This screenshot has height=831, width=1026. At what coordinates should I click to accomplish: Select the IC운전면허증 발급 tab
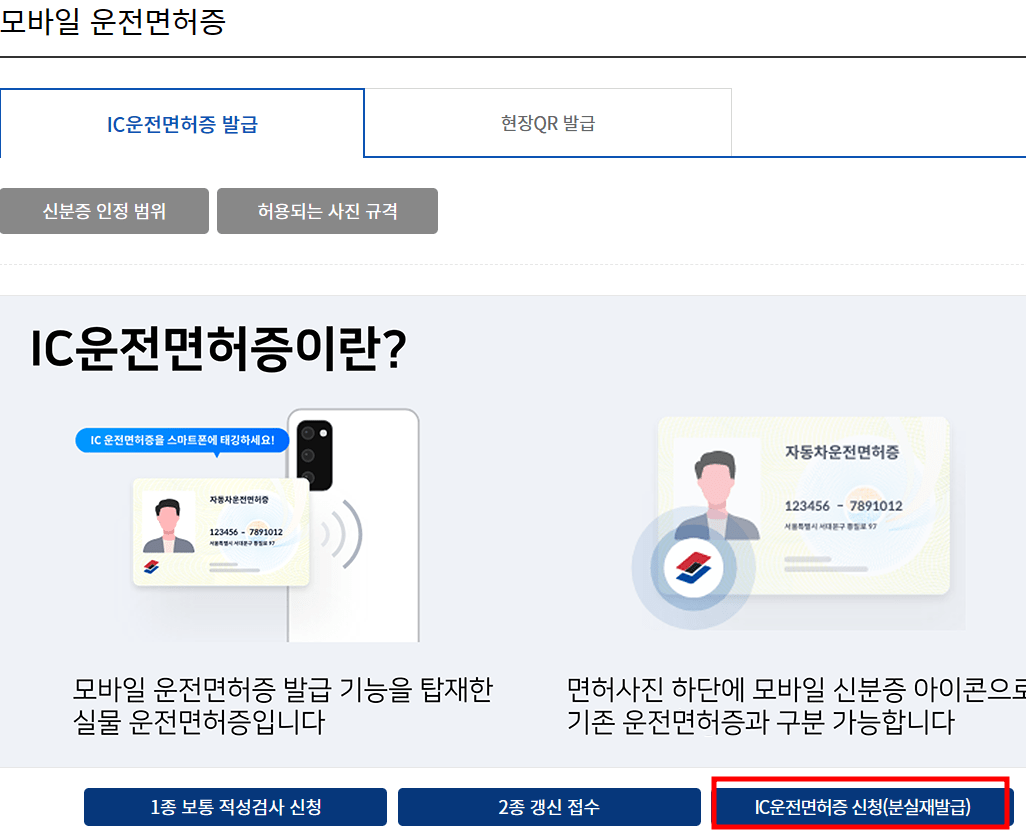[182, 122]
